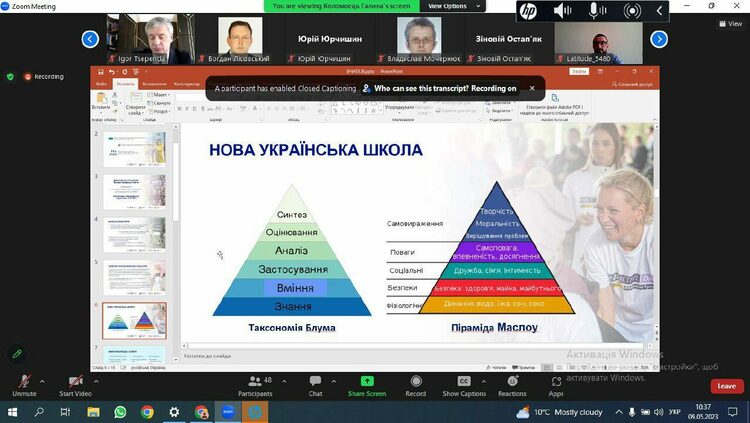Viewport: 750px width, 423px height.
Task: Show previous participants with left arrow
Action: pos(90,39)
